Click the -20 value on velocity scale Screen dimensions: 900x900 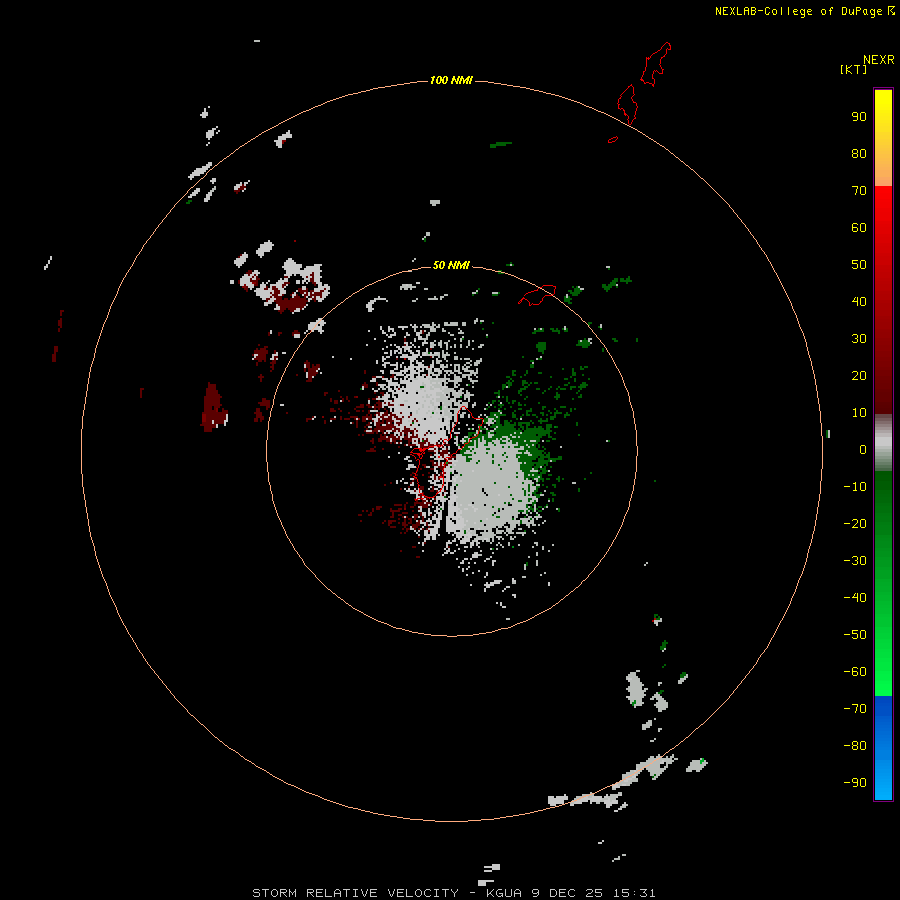click(855, 524)
